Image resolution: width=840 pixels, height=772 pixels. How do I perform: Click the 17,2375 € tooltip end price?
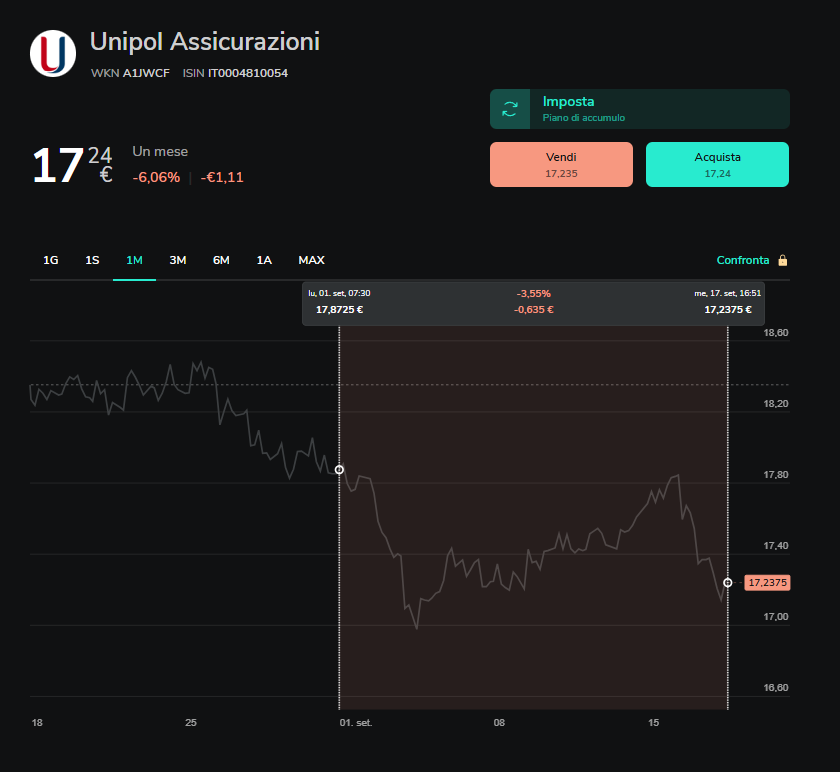[x=728, y=310]
